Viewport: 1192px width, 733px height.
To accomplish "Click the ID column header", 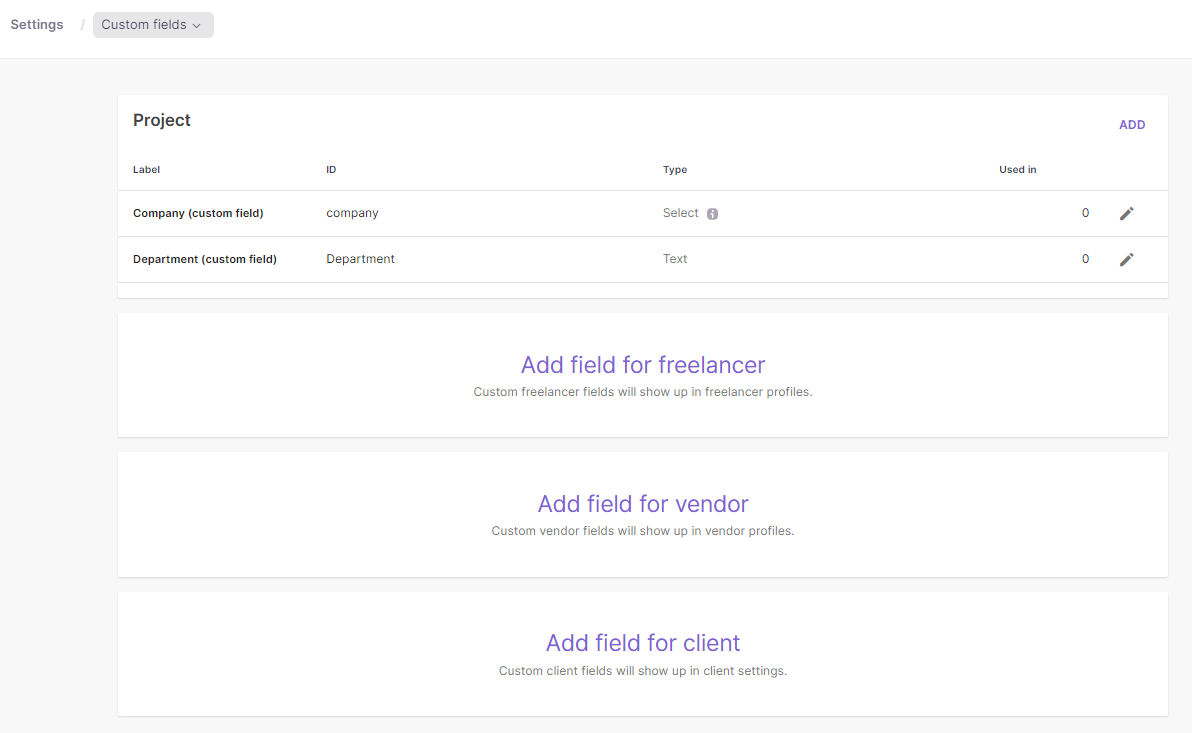I will [331, 170].
